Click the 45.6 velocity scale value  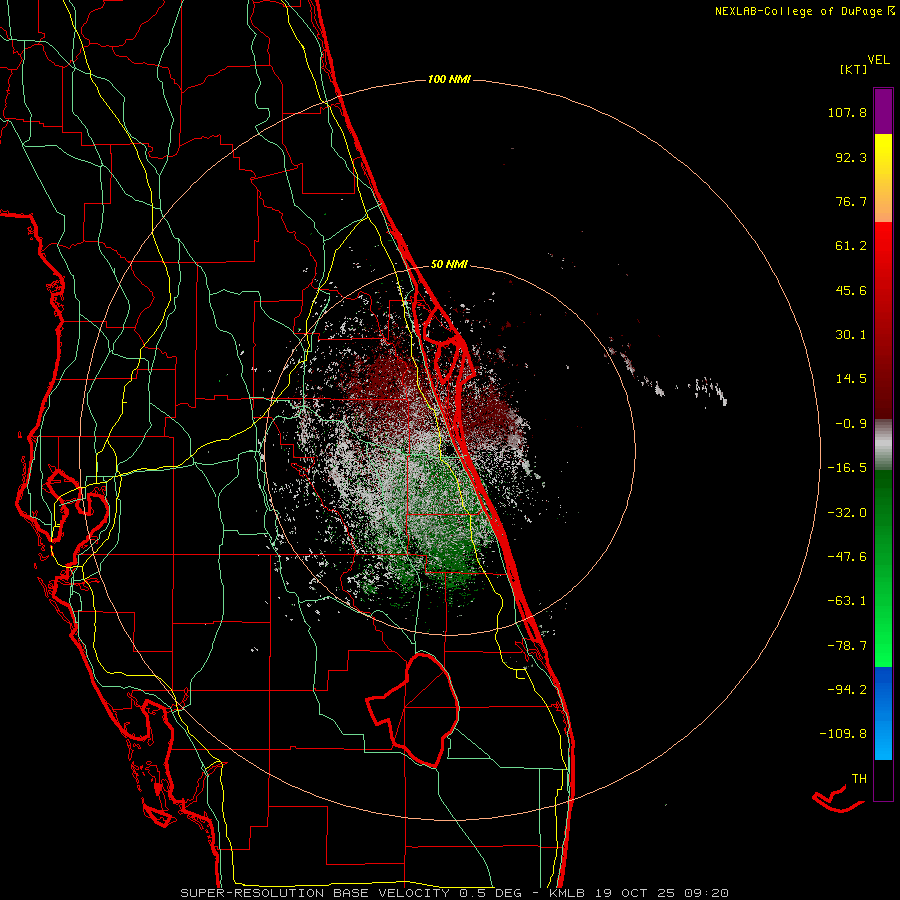pyautogui.click(x=851, y=290)
